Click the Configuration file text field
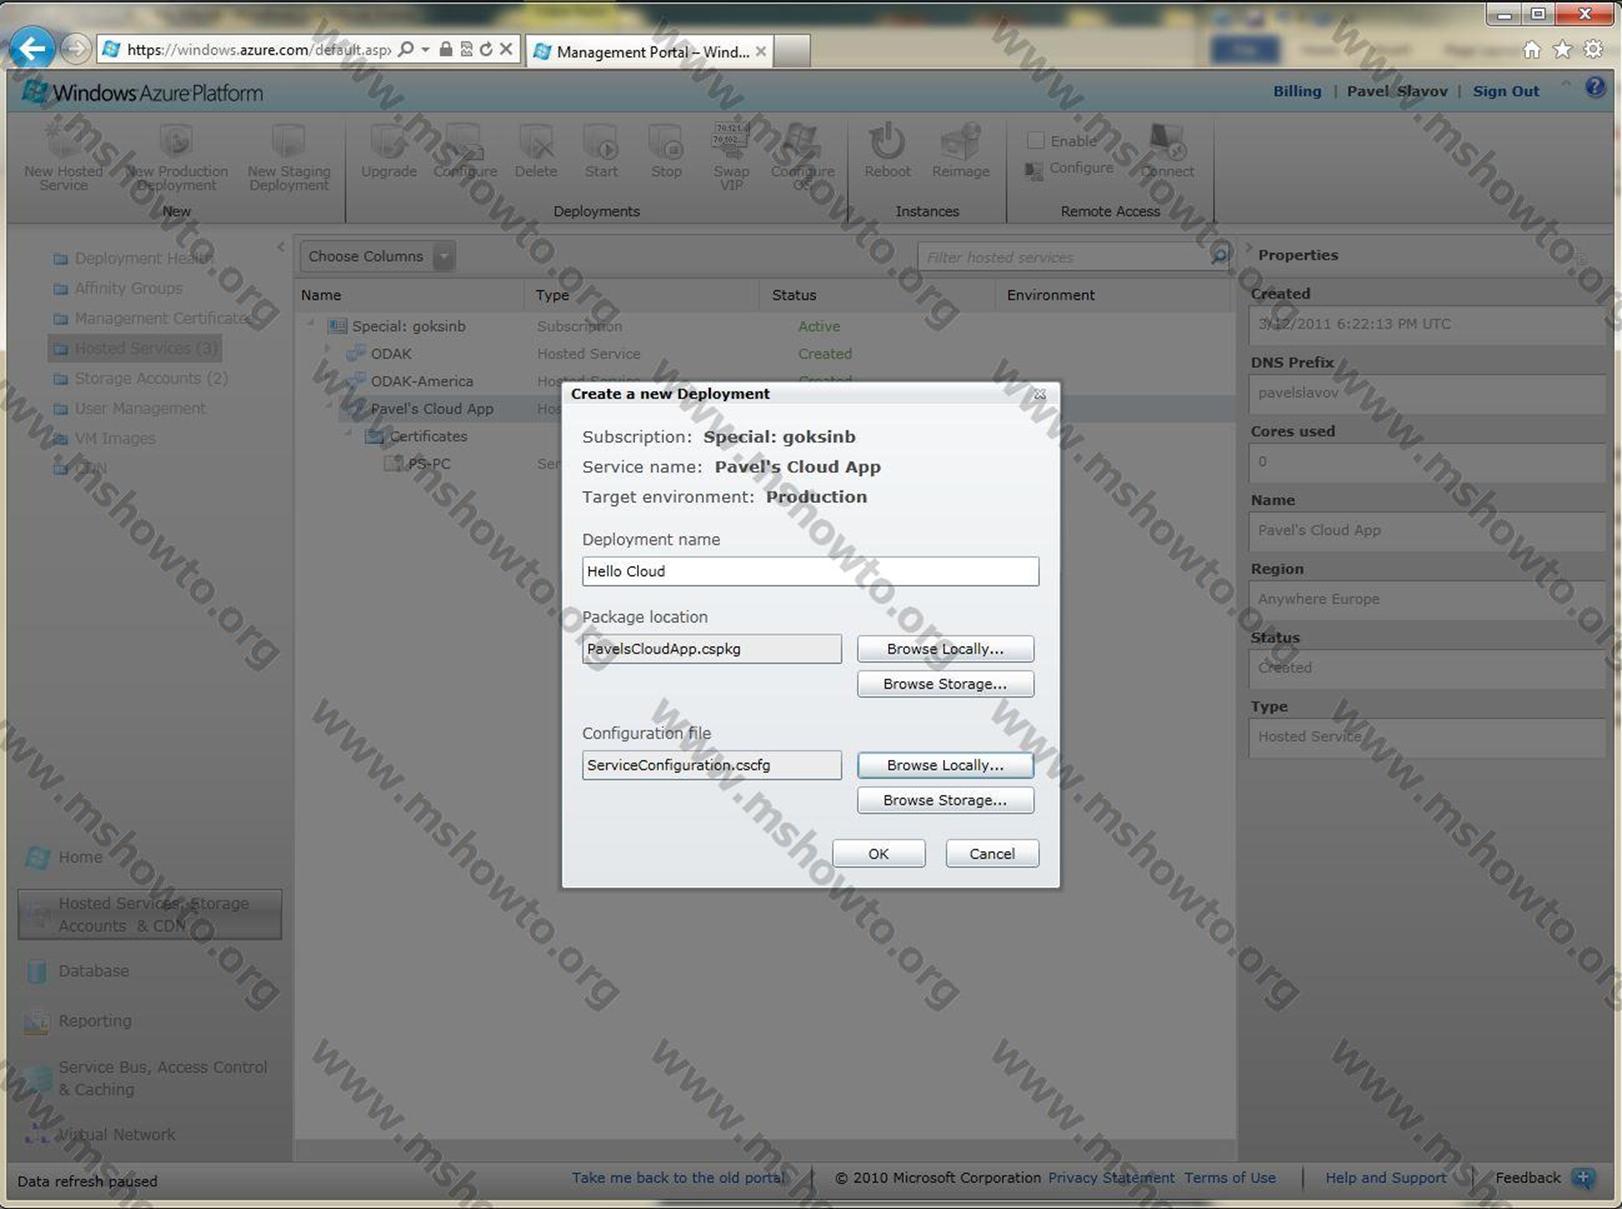This screenshot has height=1209, width=1622. (x=712, y=765)
